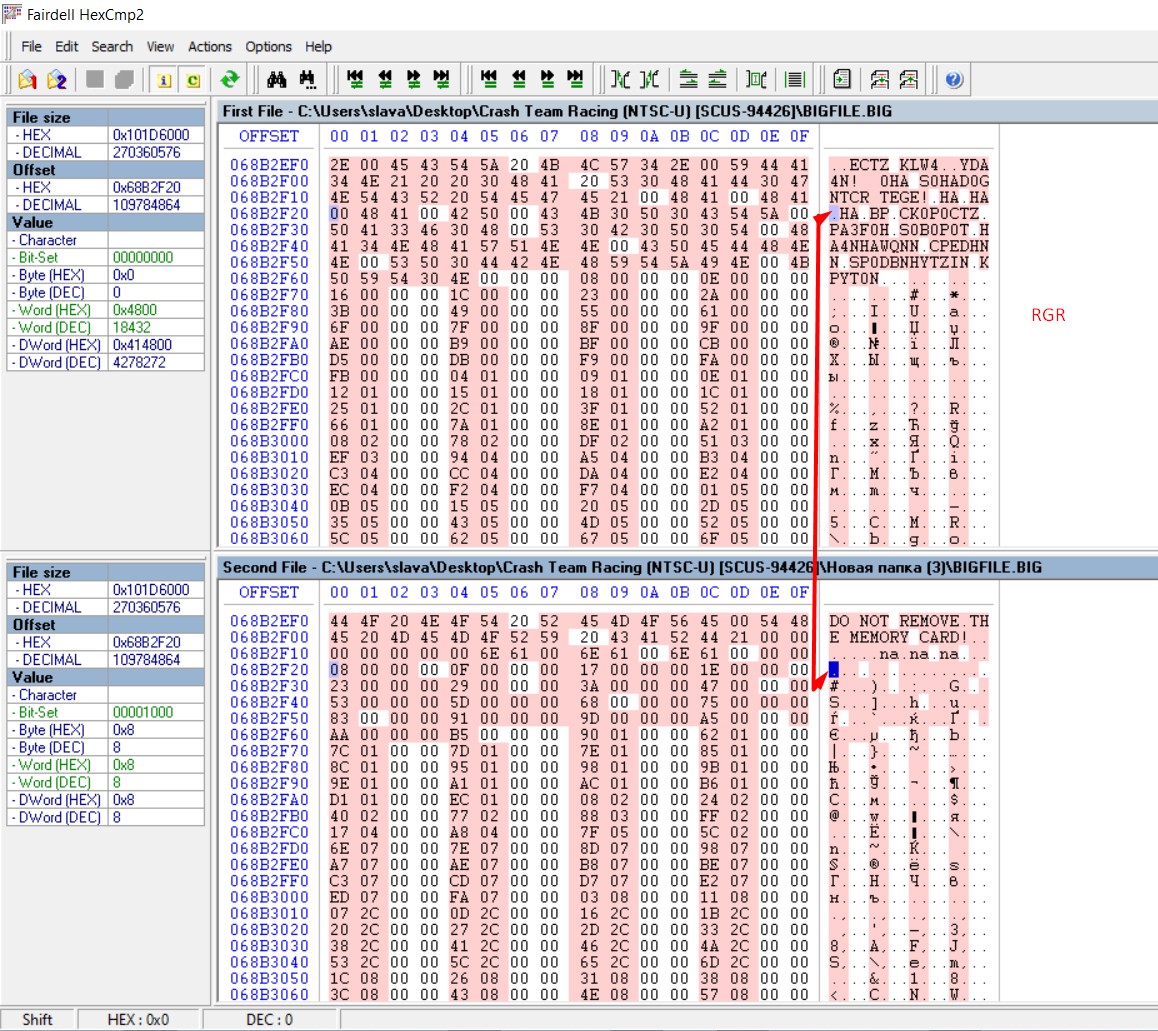
Task: Select offset 068B2F20 row in second file
Action: [x=269, y=670]
